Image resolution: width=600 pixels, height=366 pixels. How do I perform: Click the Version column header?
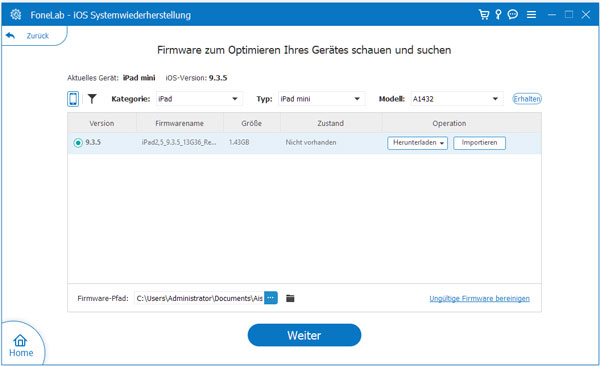pyautogui.click(x=102, y=123)
